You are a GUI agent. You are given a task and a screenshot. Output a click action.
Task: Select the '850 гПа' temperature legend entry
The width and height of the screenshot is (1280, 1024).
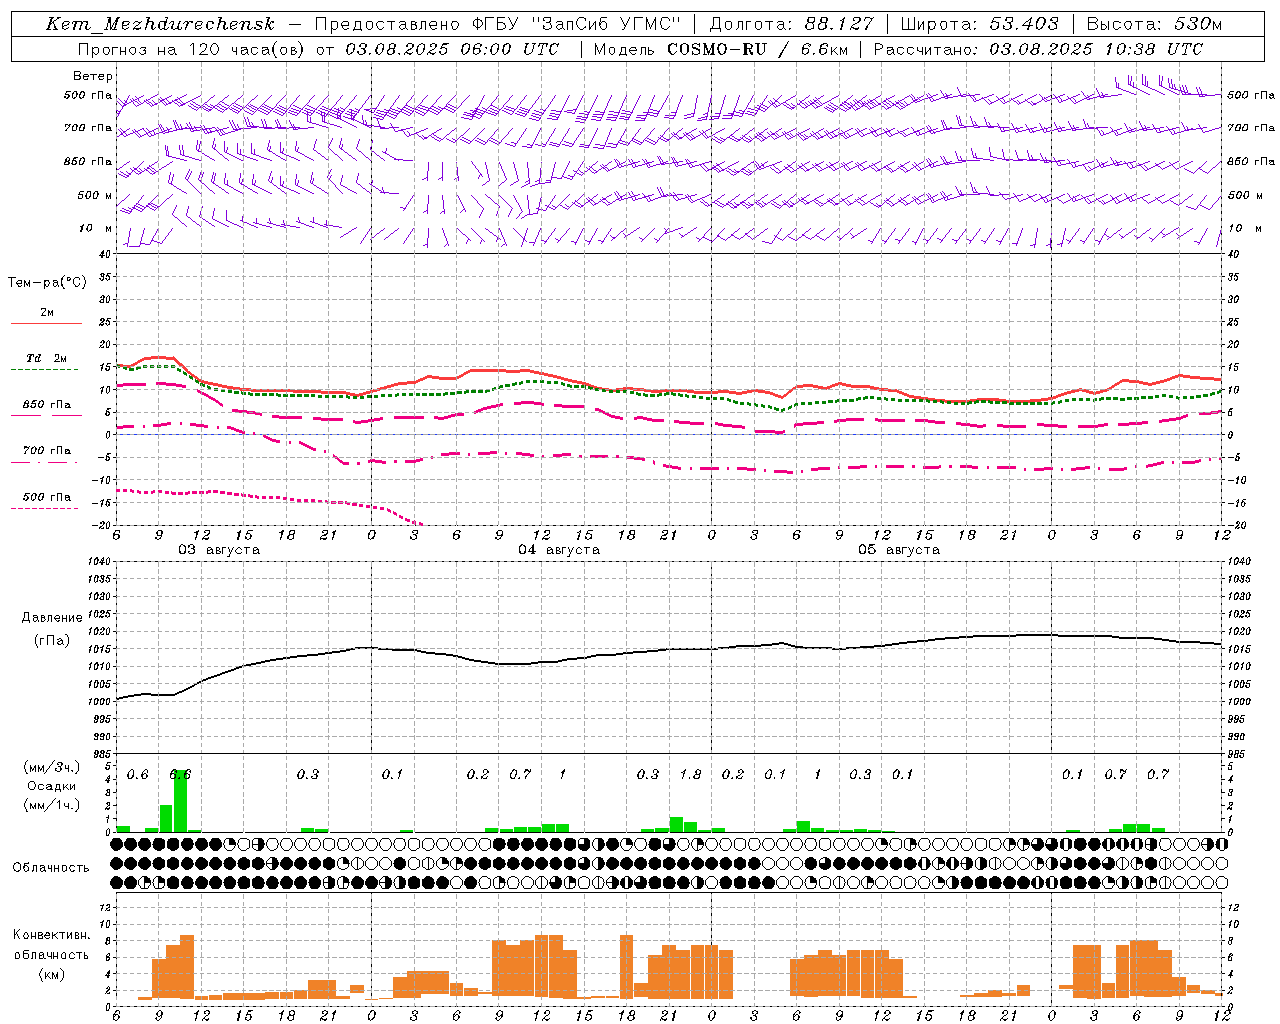click(x=47, y=405)
